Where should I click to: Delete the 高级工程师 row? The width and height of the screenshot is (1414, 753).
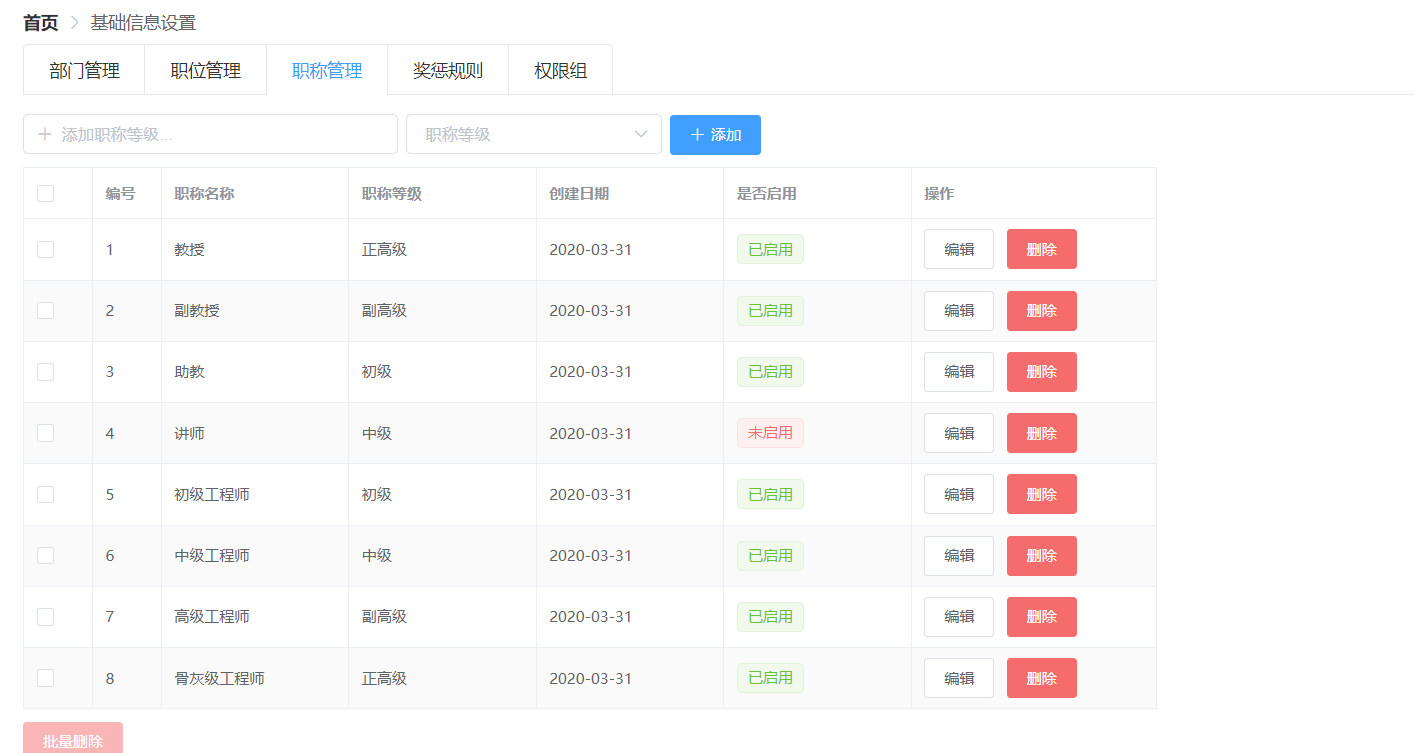point(1042,616)
